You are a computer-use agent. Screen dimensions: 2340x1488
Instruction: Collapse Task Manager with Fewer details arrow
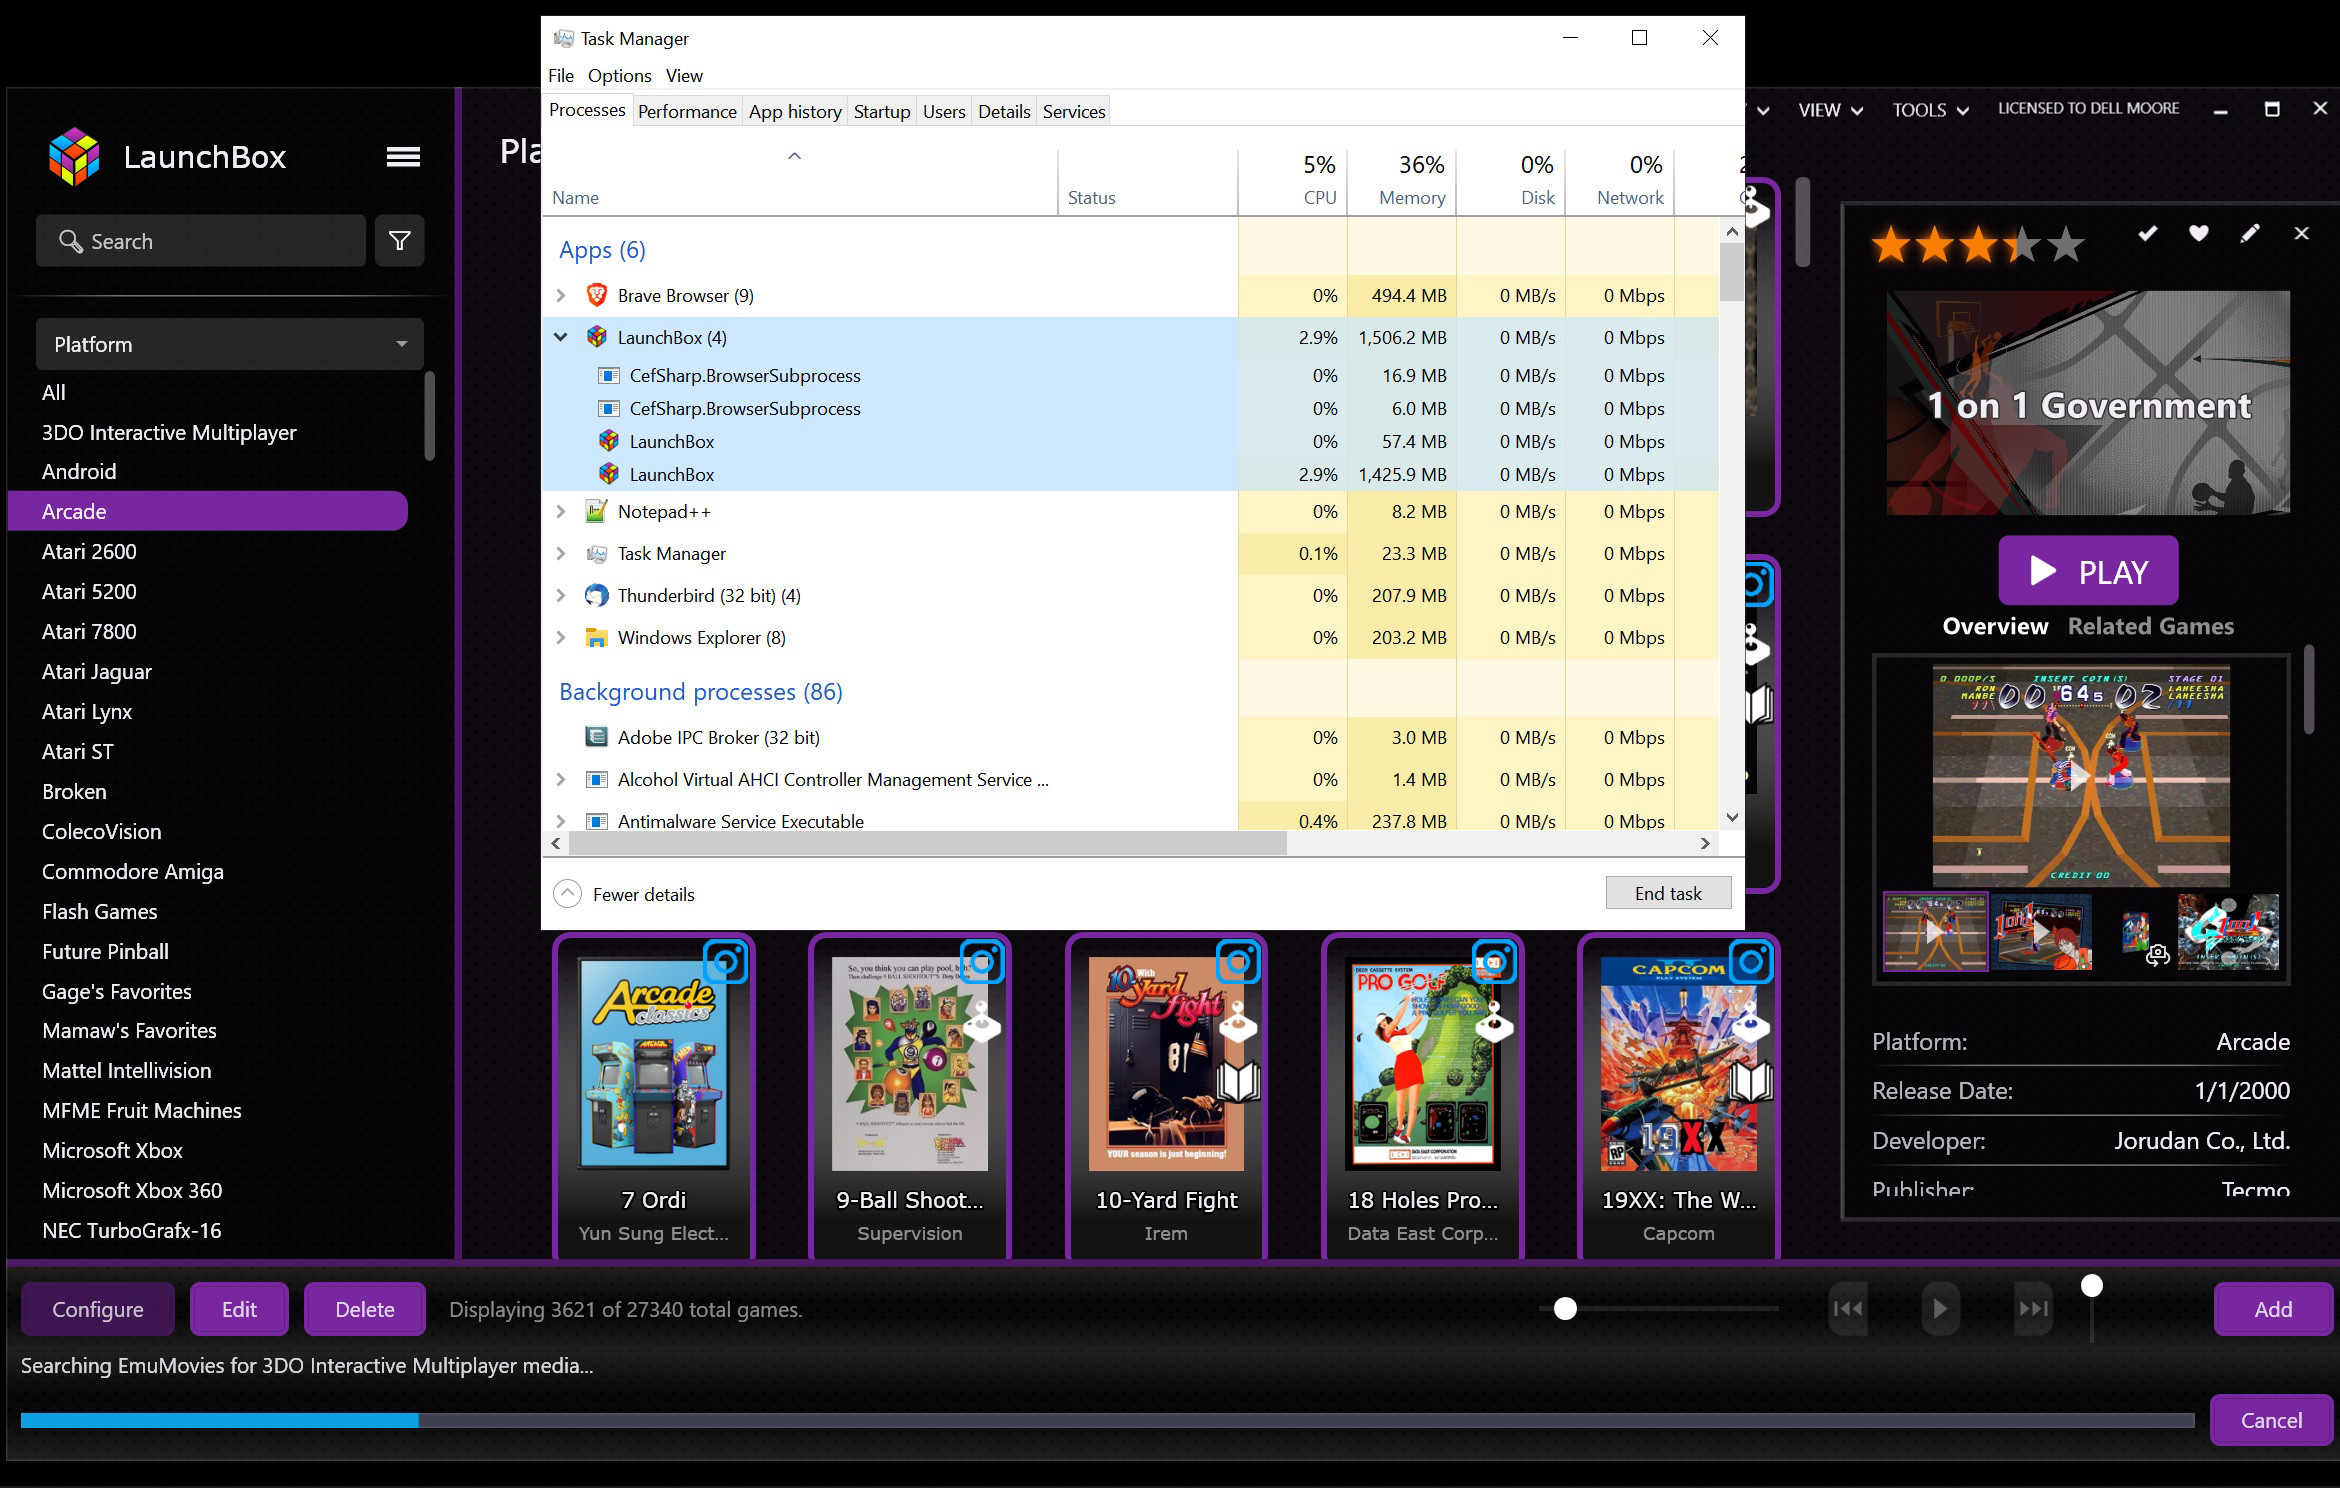(x=567, y=894)
